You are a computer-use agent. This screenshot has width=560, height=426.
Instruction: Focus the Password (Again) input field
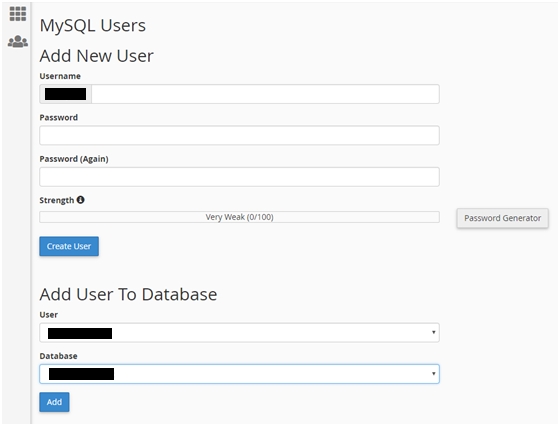[239, 177]
